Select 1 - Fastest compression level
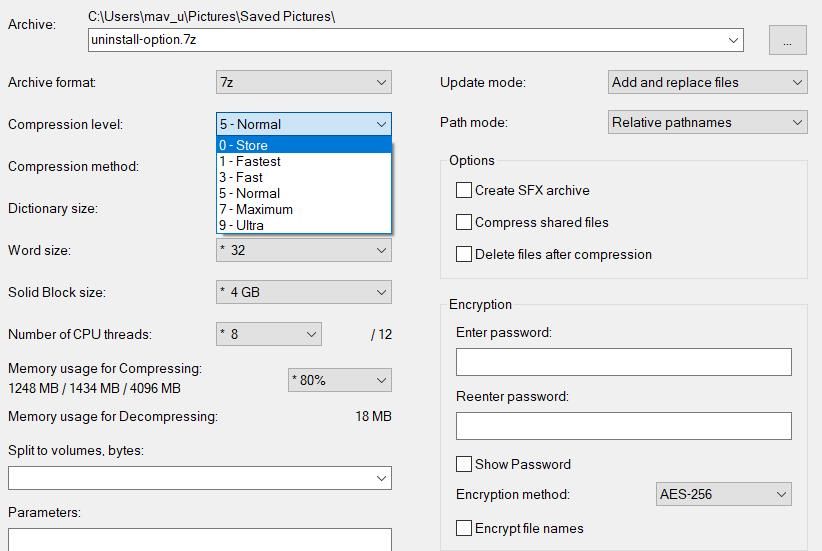Viewport: 822px width, 551px height. coord(304,161)
